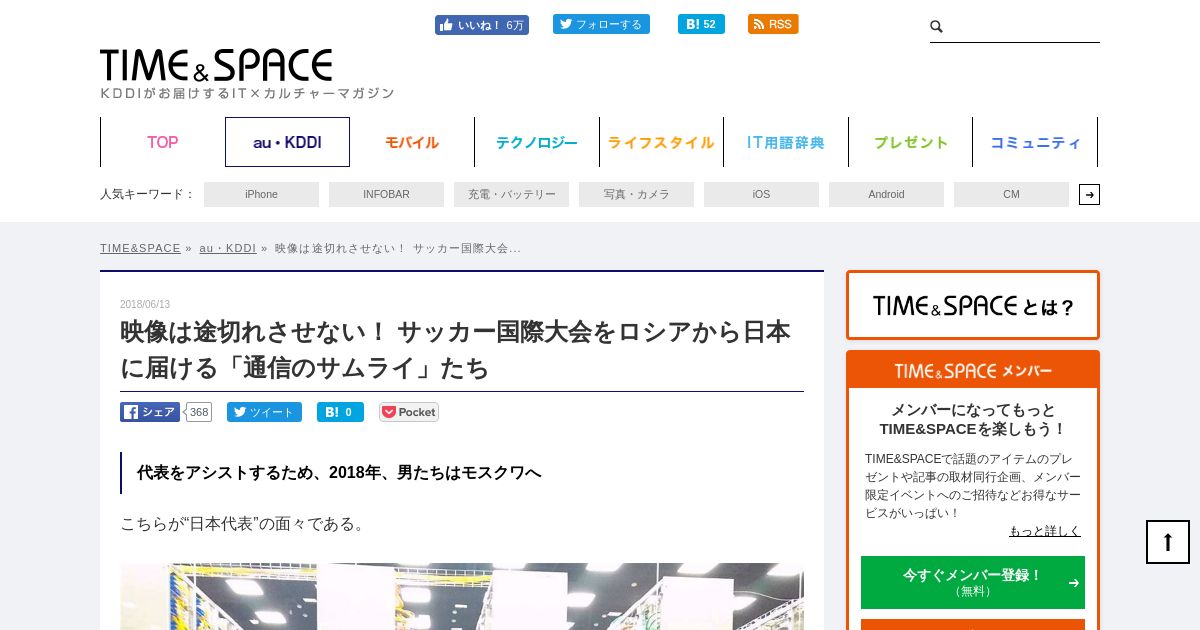This screenshot has height=630, width=1200.
Task: Show more keywords with arrow button
Action: pos(1089,194)
